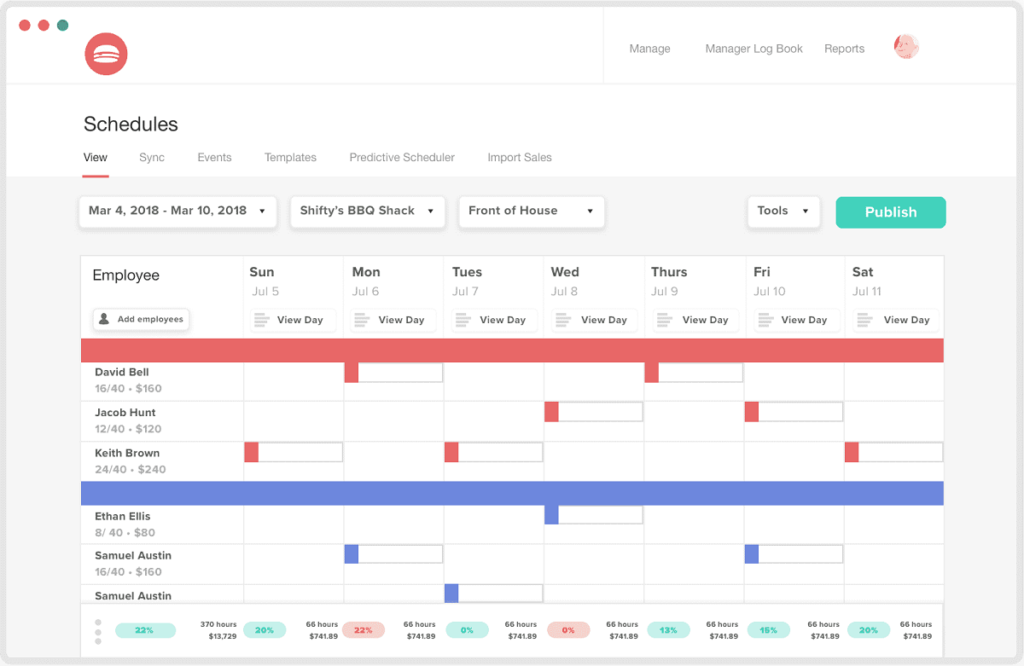Click the red burger logo icon
Viewport: 1024px width, 666px height.
click(106, 54)
